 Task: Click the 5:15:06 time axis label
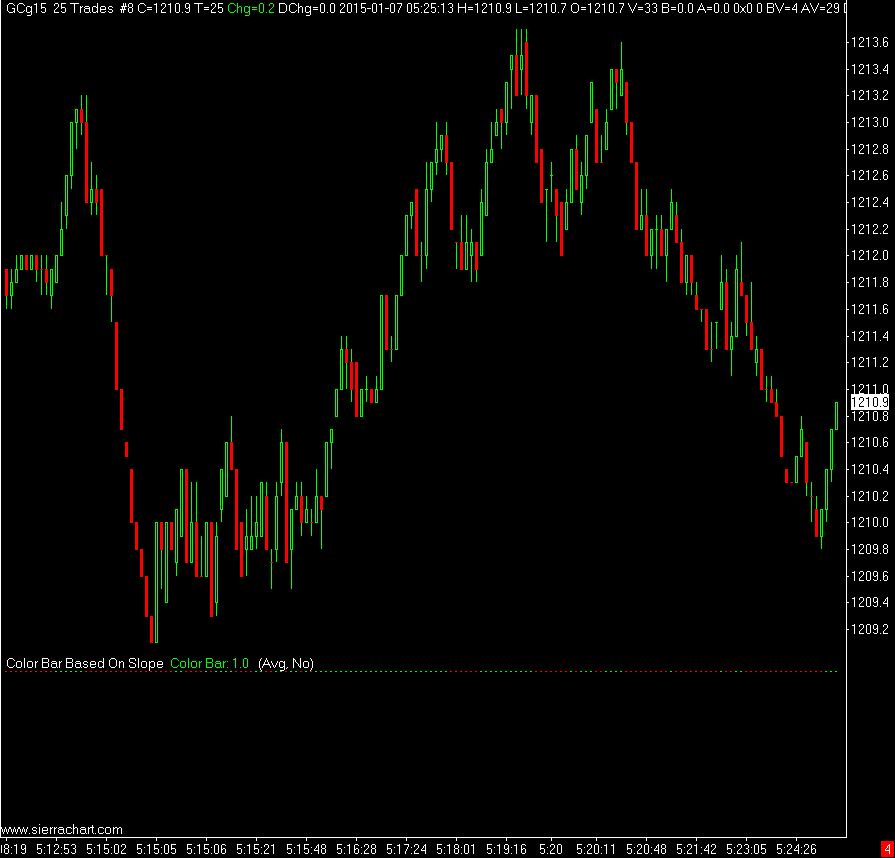click(207, 849)
